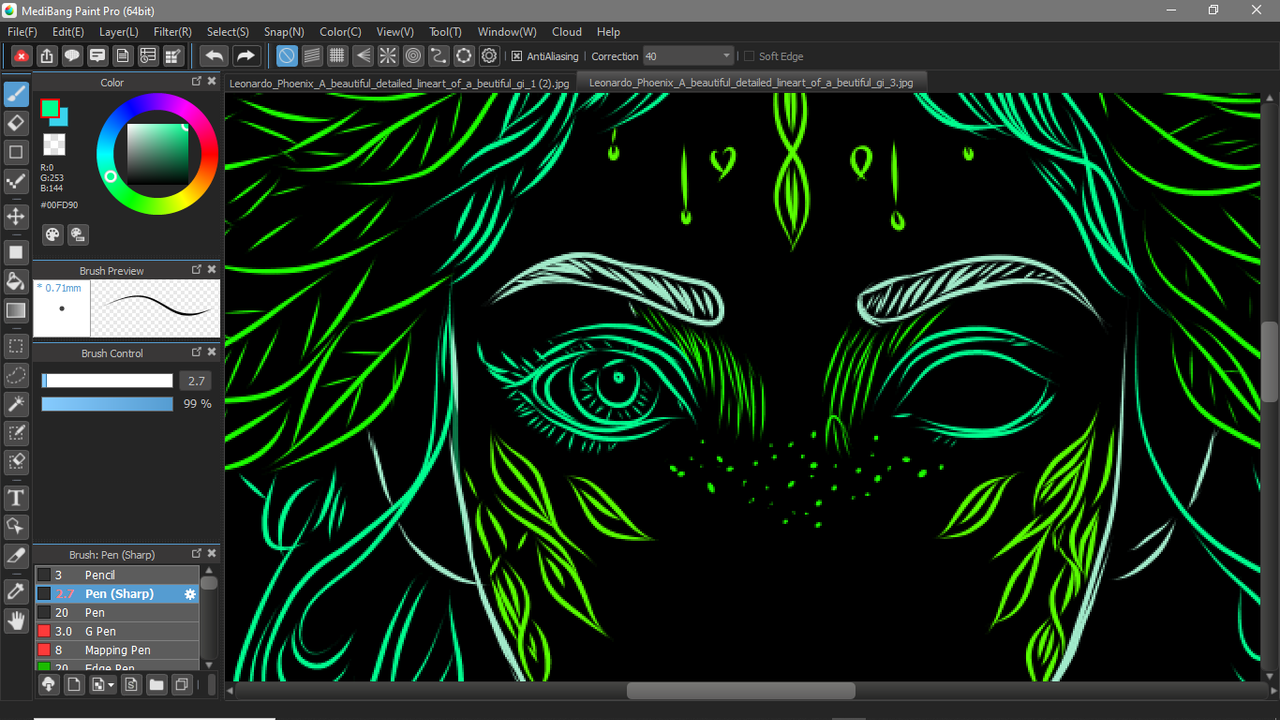Open the gear settings icon for Pen (Sharp)
This screenshot has width=1280, height=720.
190,594
